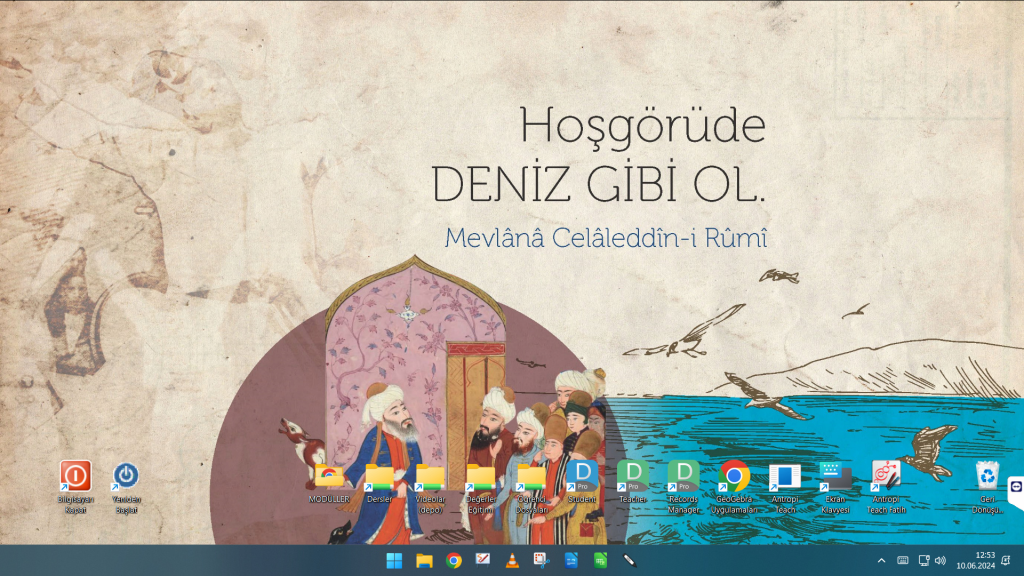Click the Yeniden Başlat shortcut icon

click(125, 476)
